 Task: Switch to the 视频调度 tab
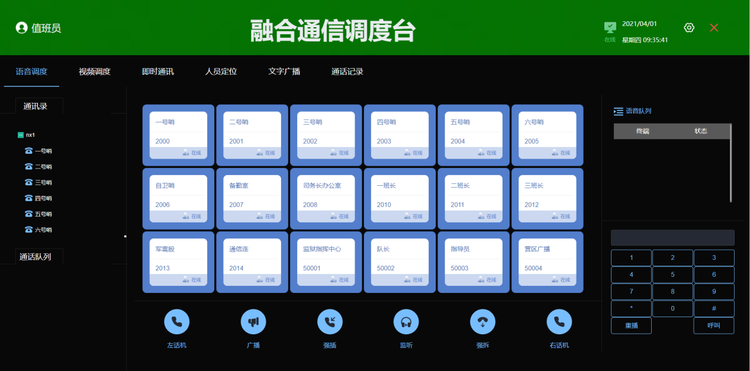pyautogui.click(x=95, y=72)
